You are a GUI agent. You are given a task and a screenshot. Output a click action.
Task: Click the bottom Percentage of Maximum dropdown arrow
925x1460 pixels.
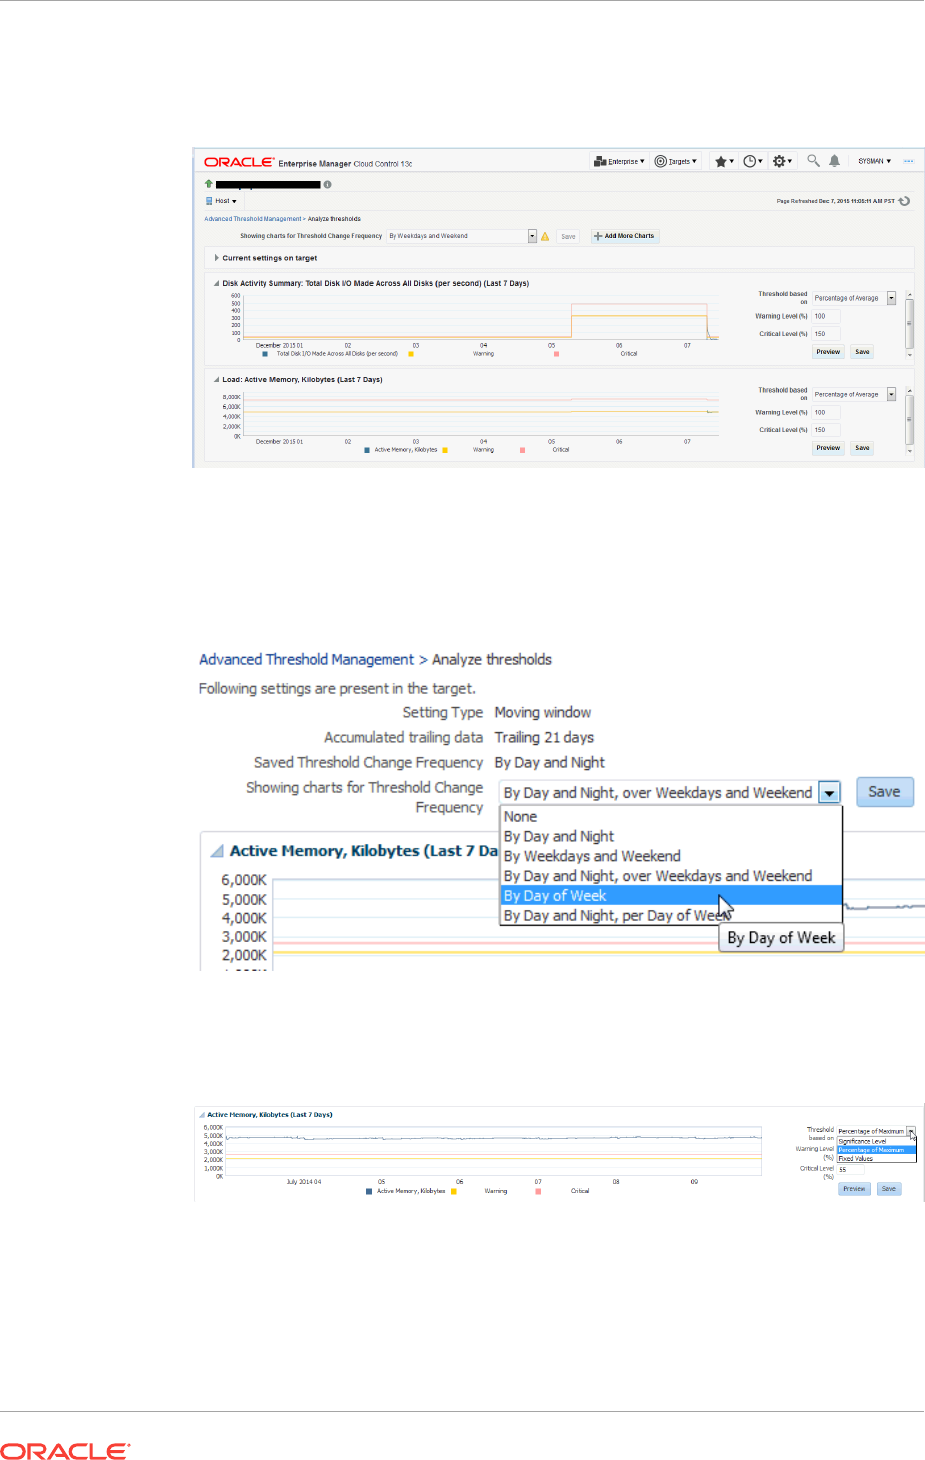911,1131
